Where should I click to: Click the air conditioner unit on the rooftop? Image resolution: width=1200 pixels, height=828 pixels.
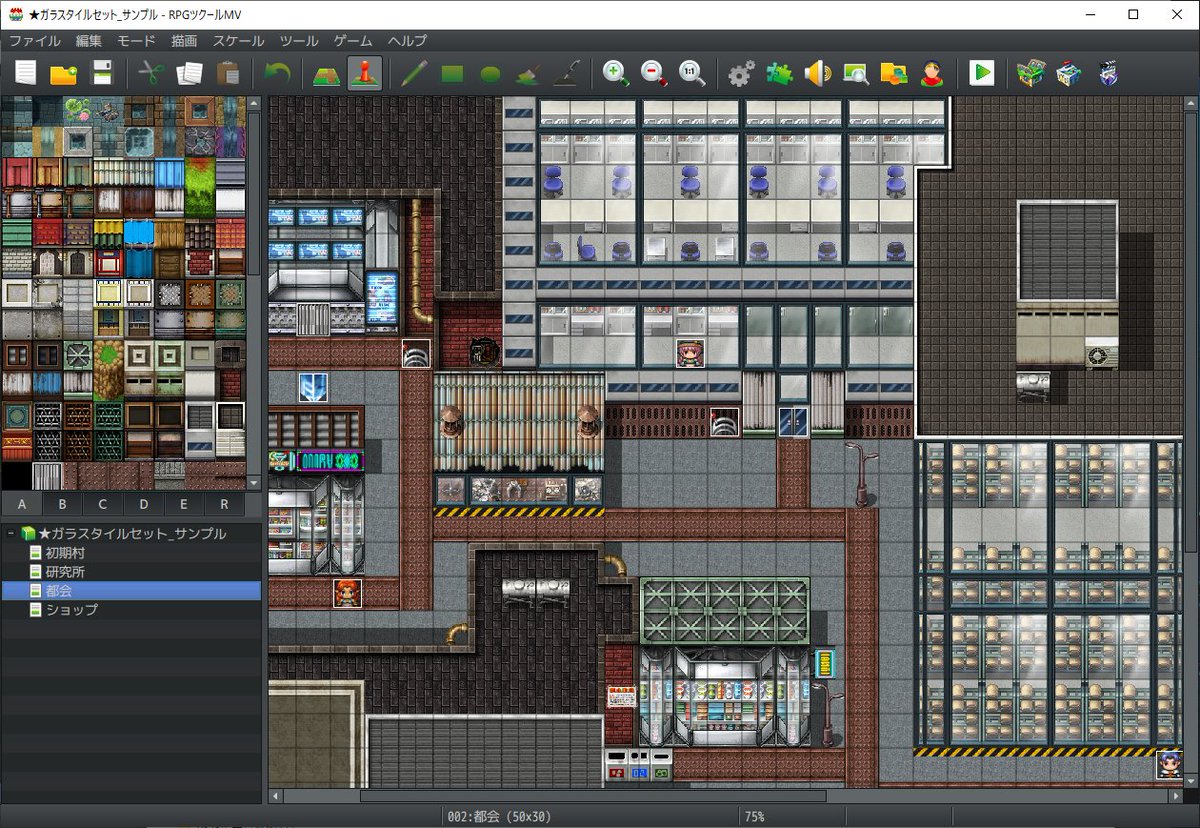(1101, 355)
